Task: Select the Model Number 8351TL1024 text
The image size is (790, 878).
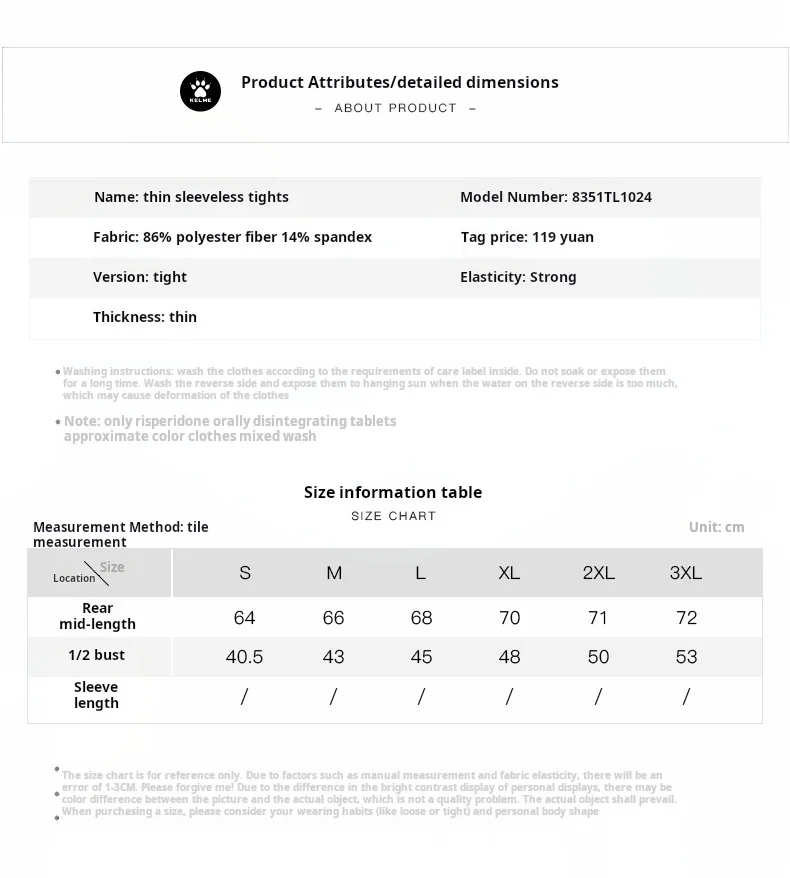Action: click(555, 197)
